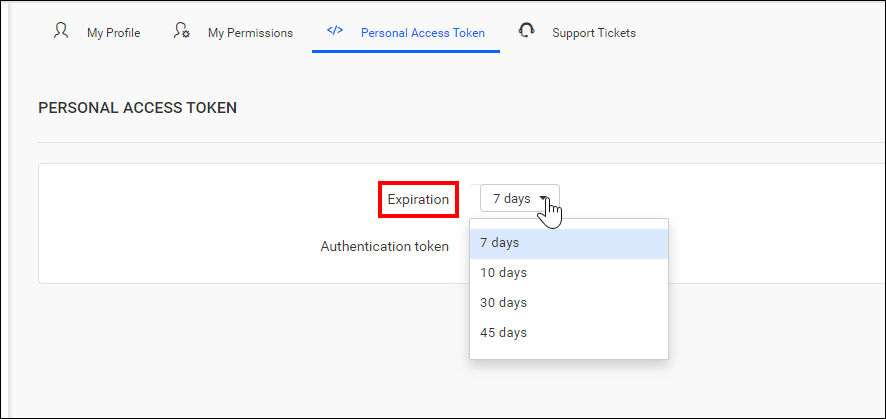Go to the Support Tickets tab

pos(577,33)
